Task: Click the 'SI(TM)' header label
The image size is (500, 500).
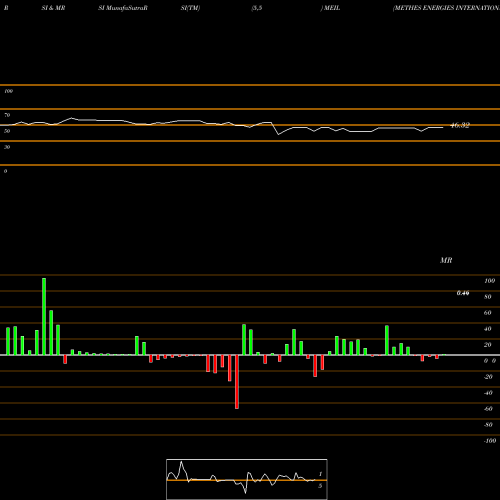Action: [x=190, y=8]
